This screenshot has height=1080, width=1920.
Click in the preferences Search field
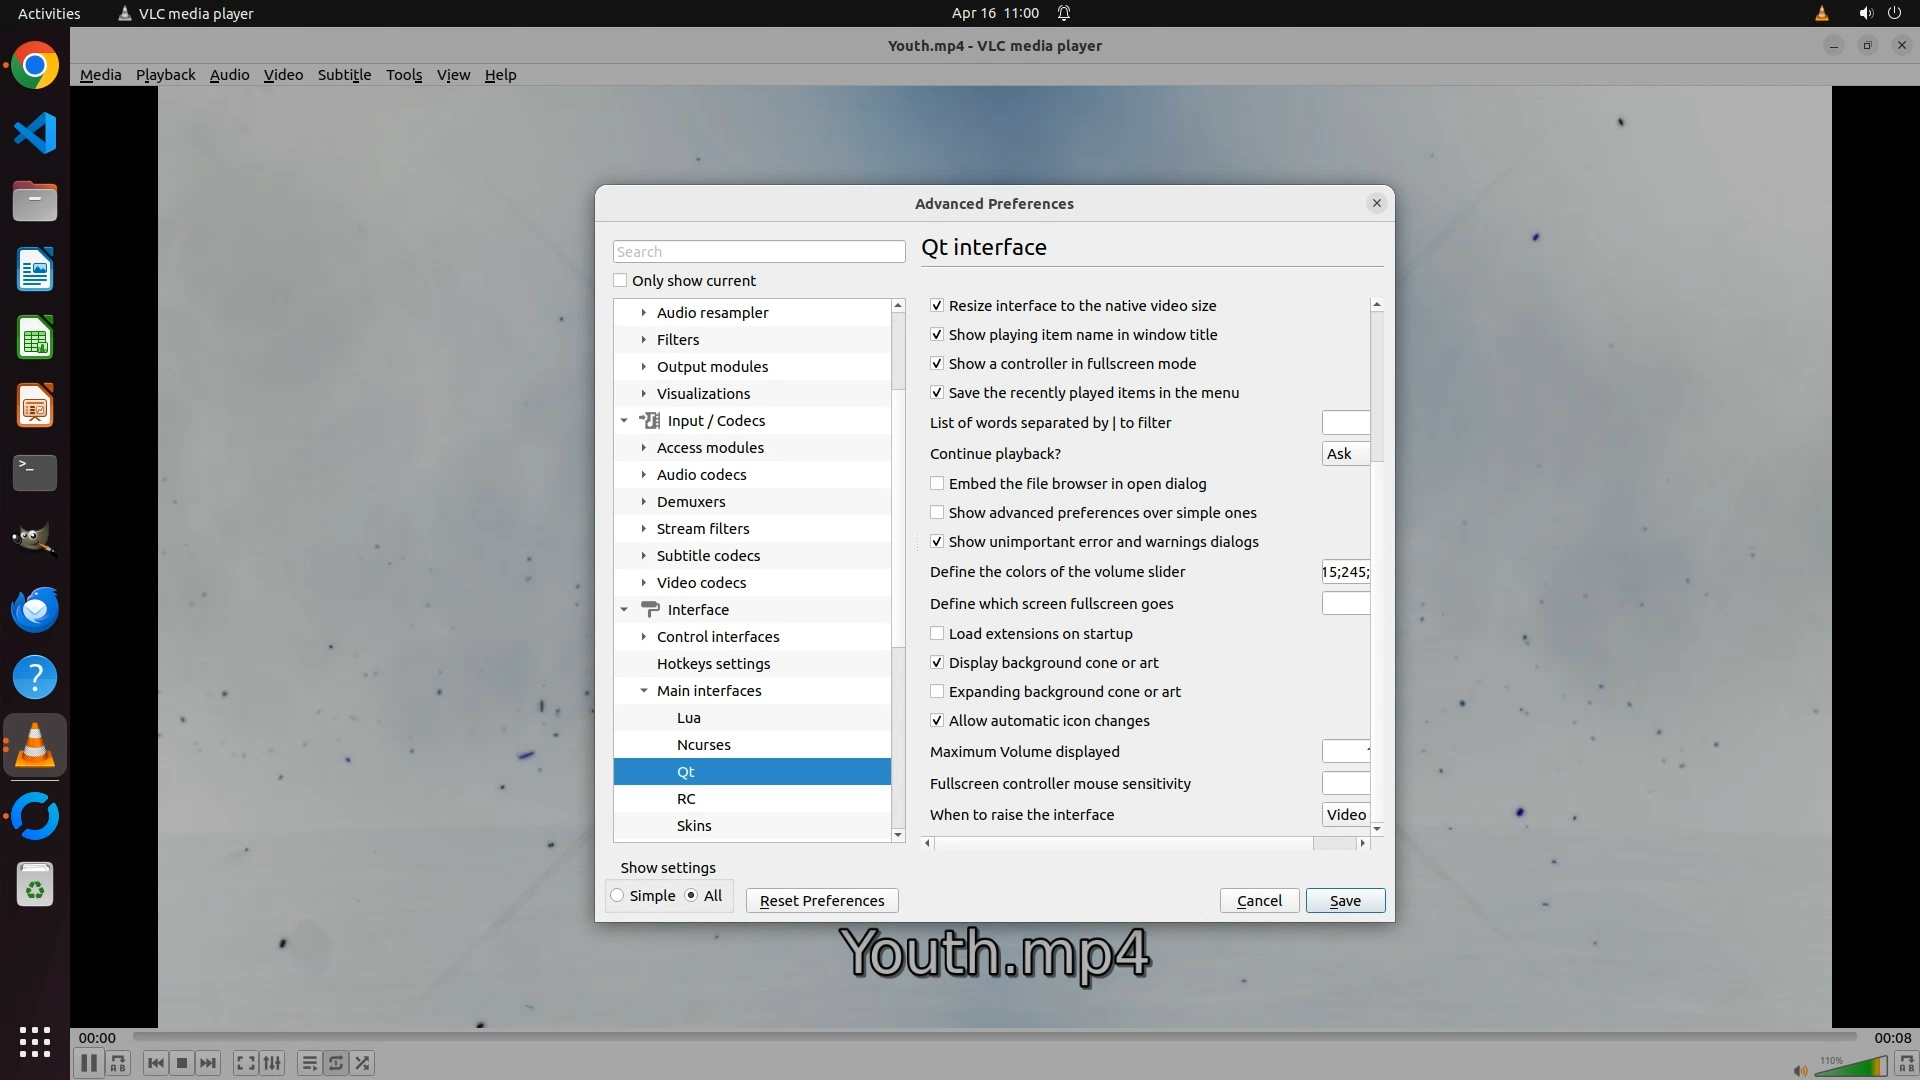click(x=759, y=252)
